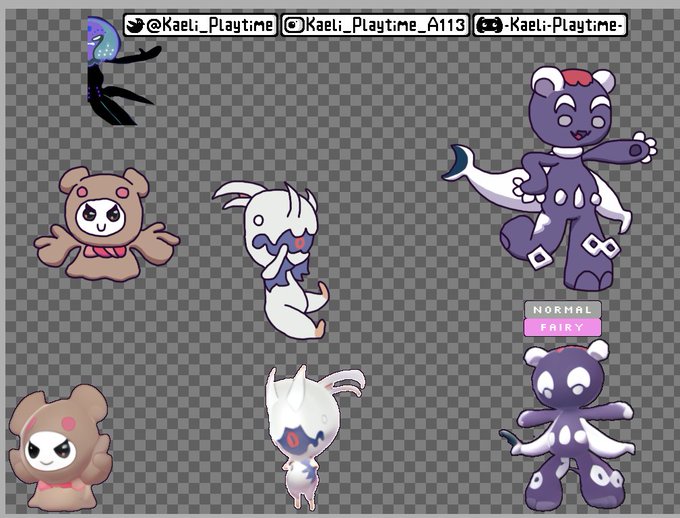The image size is (680, 518).
Task: Click the Kaeli_Playtime_A113 Instagram handle
Action: pos(385,25)
